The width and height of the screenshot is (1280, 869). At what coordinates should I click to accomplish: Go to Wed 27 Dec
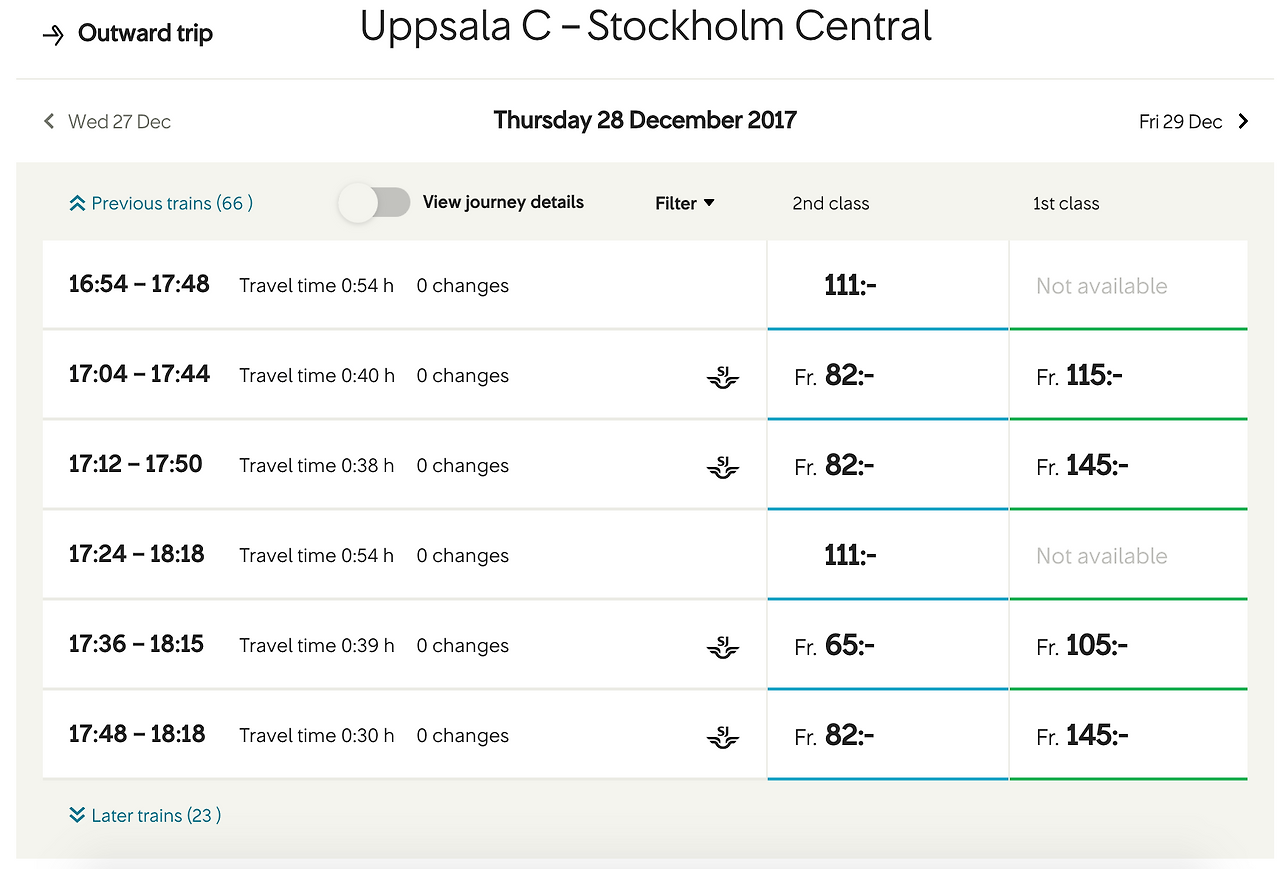tap(119, 122)
